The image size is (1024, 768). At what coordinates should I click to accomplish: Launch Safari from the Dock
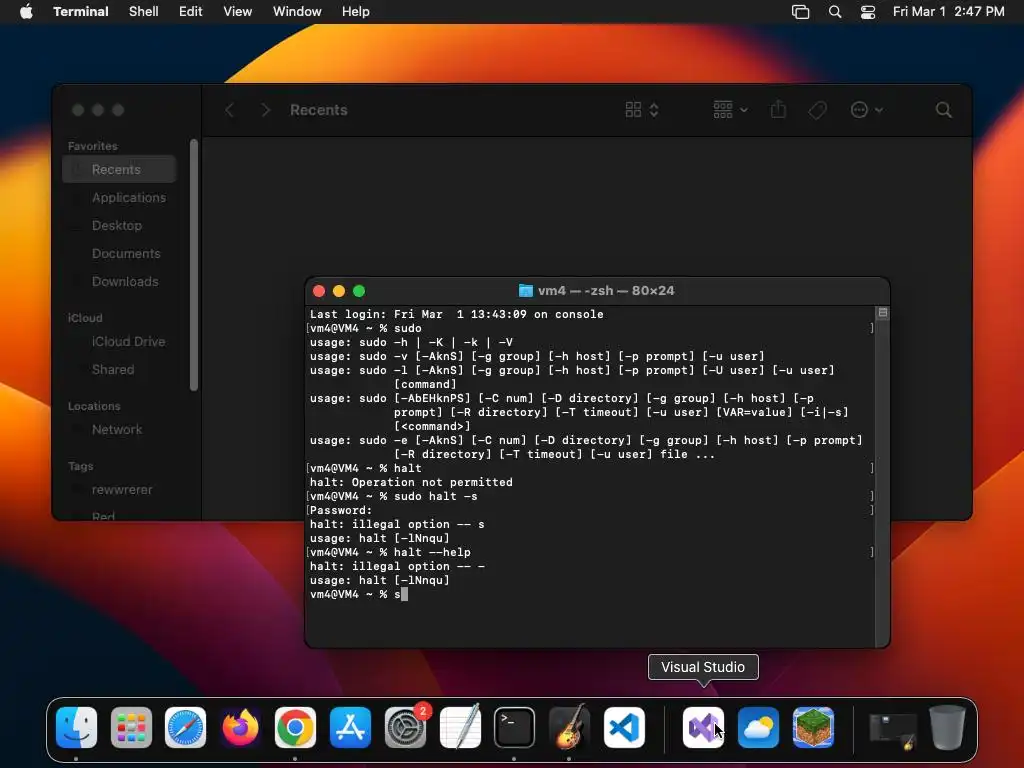[x=185, y=727]
